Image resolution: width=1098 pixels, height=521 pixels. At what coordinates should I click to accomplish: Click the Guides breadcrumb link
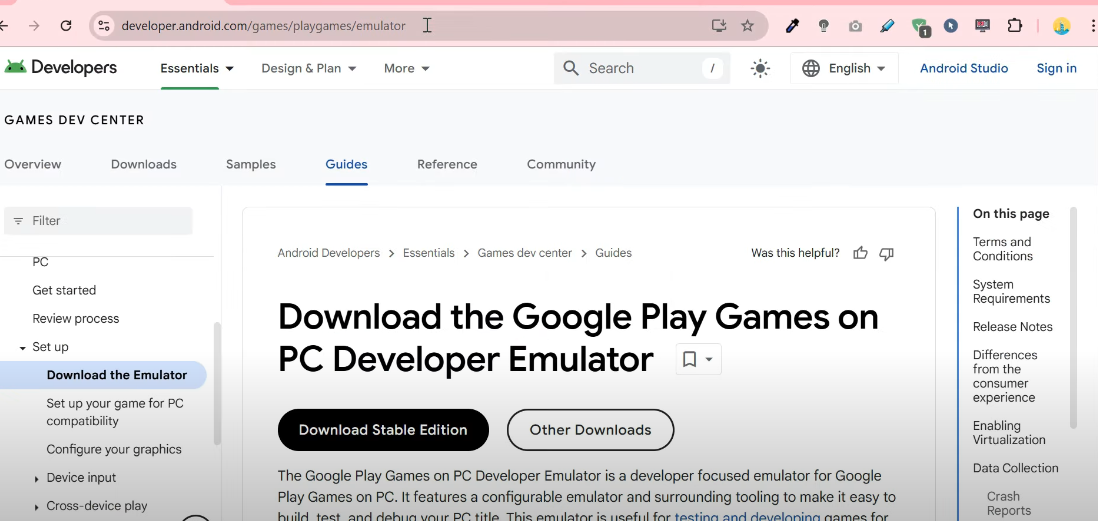[613, 253]
